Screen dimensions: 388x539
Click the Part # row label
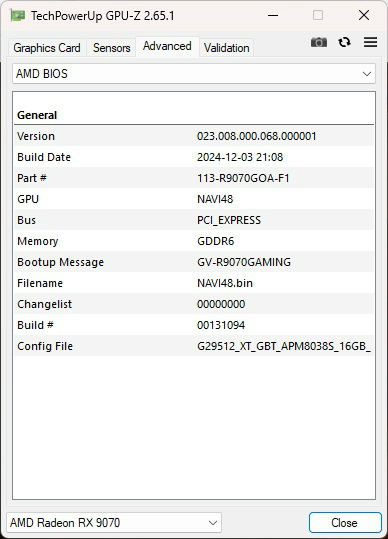tap(32, 178)
